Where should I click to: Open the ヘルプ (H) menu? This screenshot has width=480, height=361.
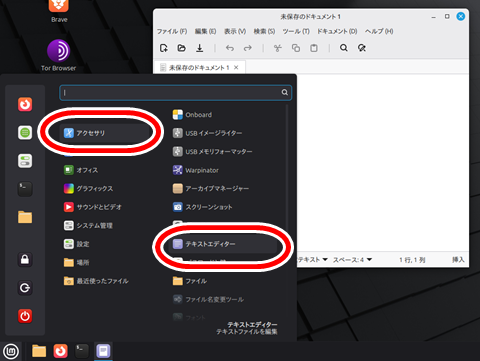379,31
